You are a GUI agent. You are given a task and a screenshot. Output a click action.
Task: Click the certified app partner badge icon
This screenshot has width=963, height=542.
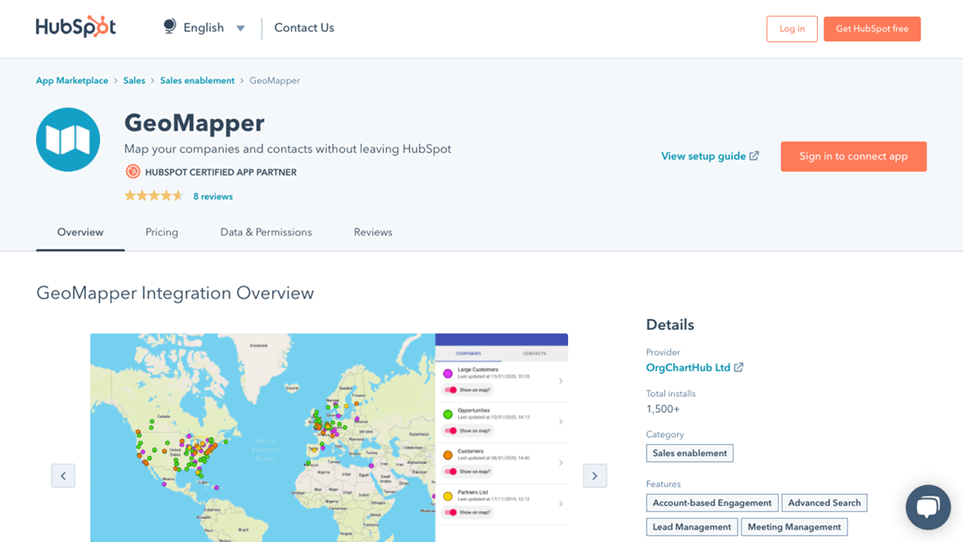pyautogui.click(x=133, y=172)
